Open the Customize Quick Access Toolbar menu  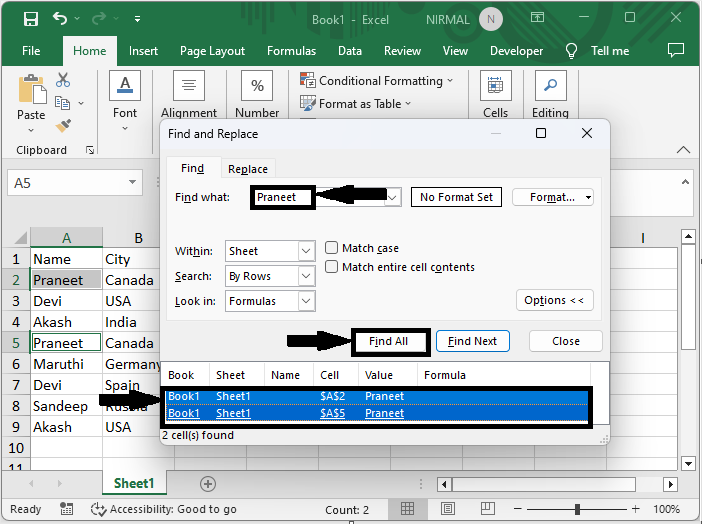pos(137,19)
